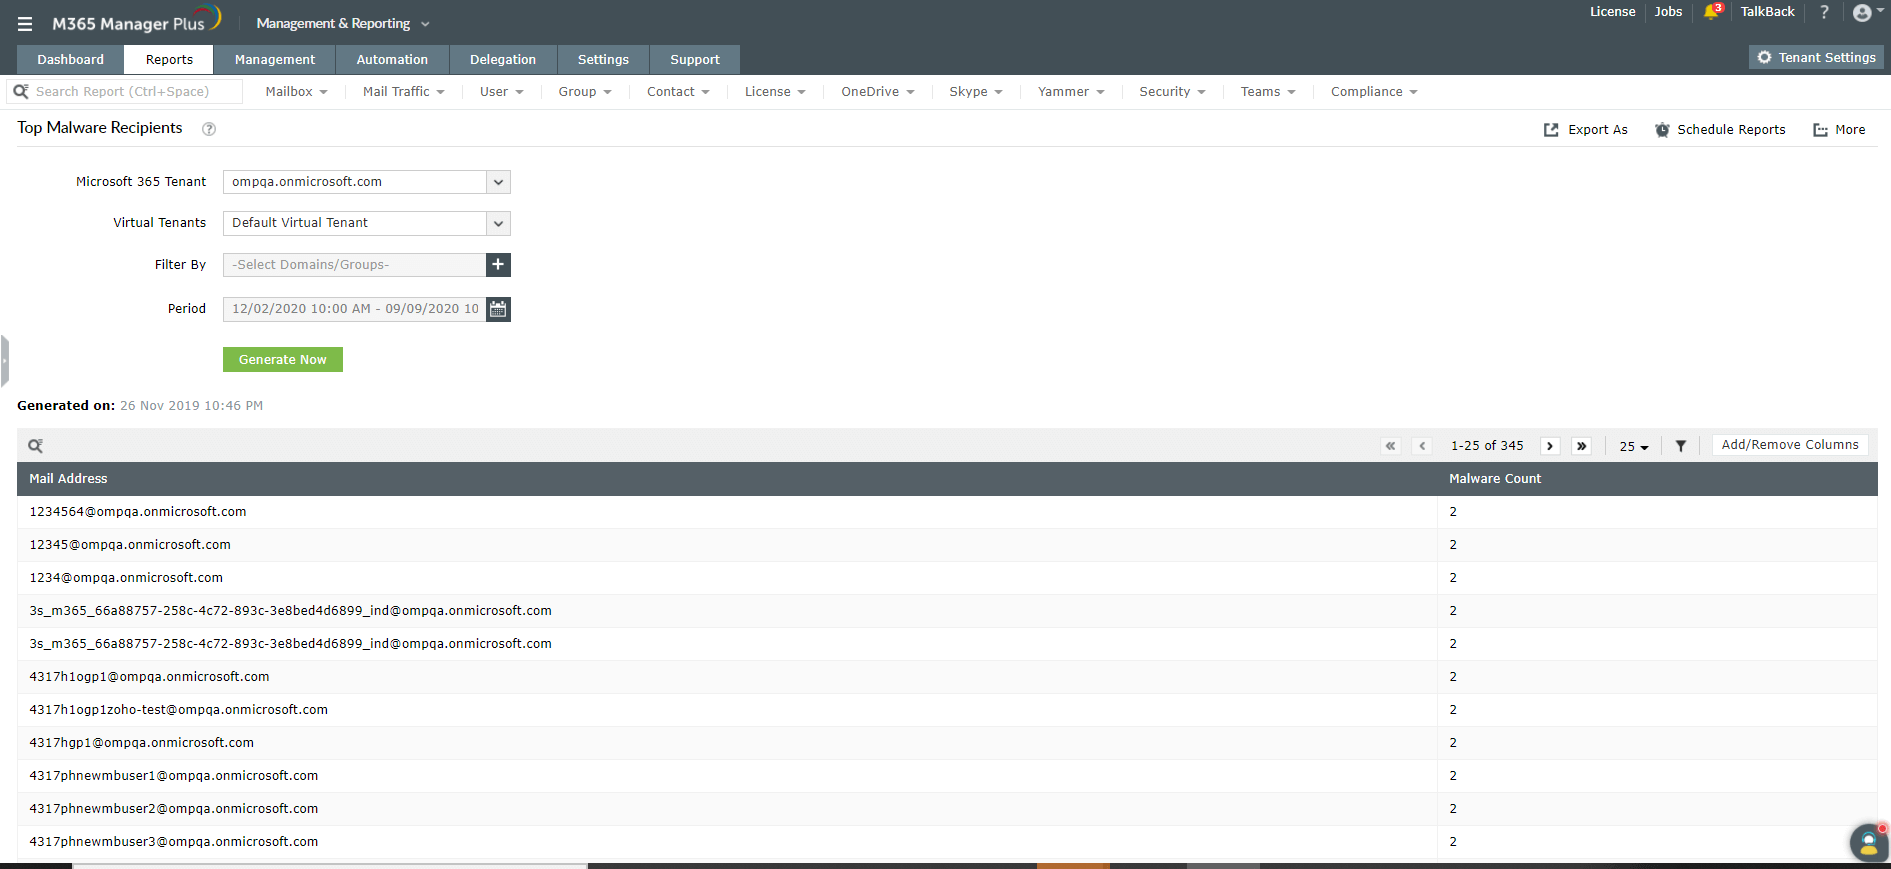Expand the License reports menu
Viewport: 1891px width, 869px height.
pyautogui.click(x=775, y=92)
